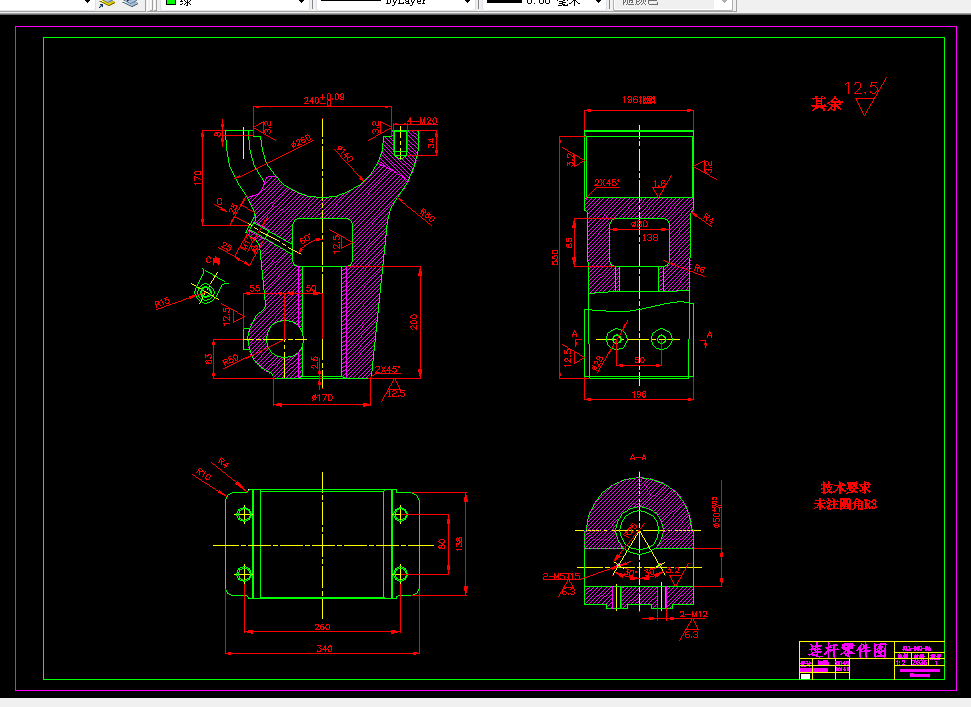This screenshot has height=707, width=971.
Task: Select the 60° angle dimension
Action: click(305, 239)
